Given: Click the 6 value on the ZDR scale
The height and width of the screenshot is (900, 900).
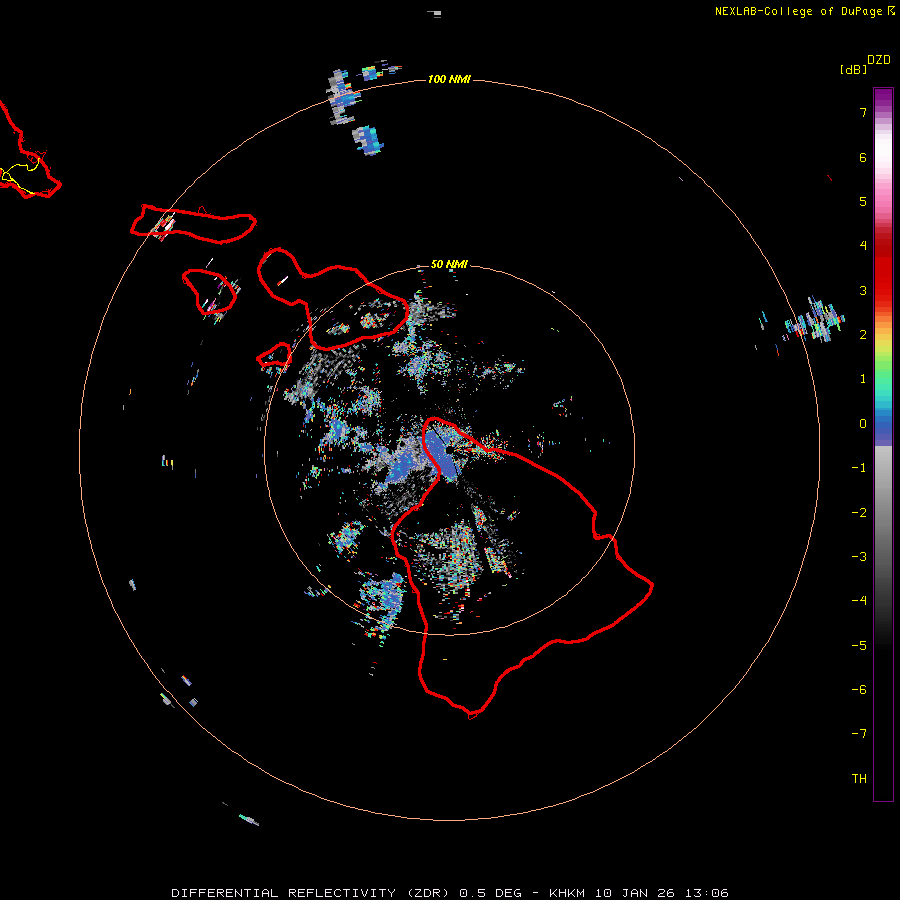Looking at the screenshot, I should coord(863,157).
